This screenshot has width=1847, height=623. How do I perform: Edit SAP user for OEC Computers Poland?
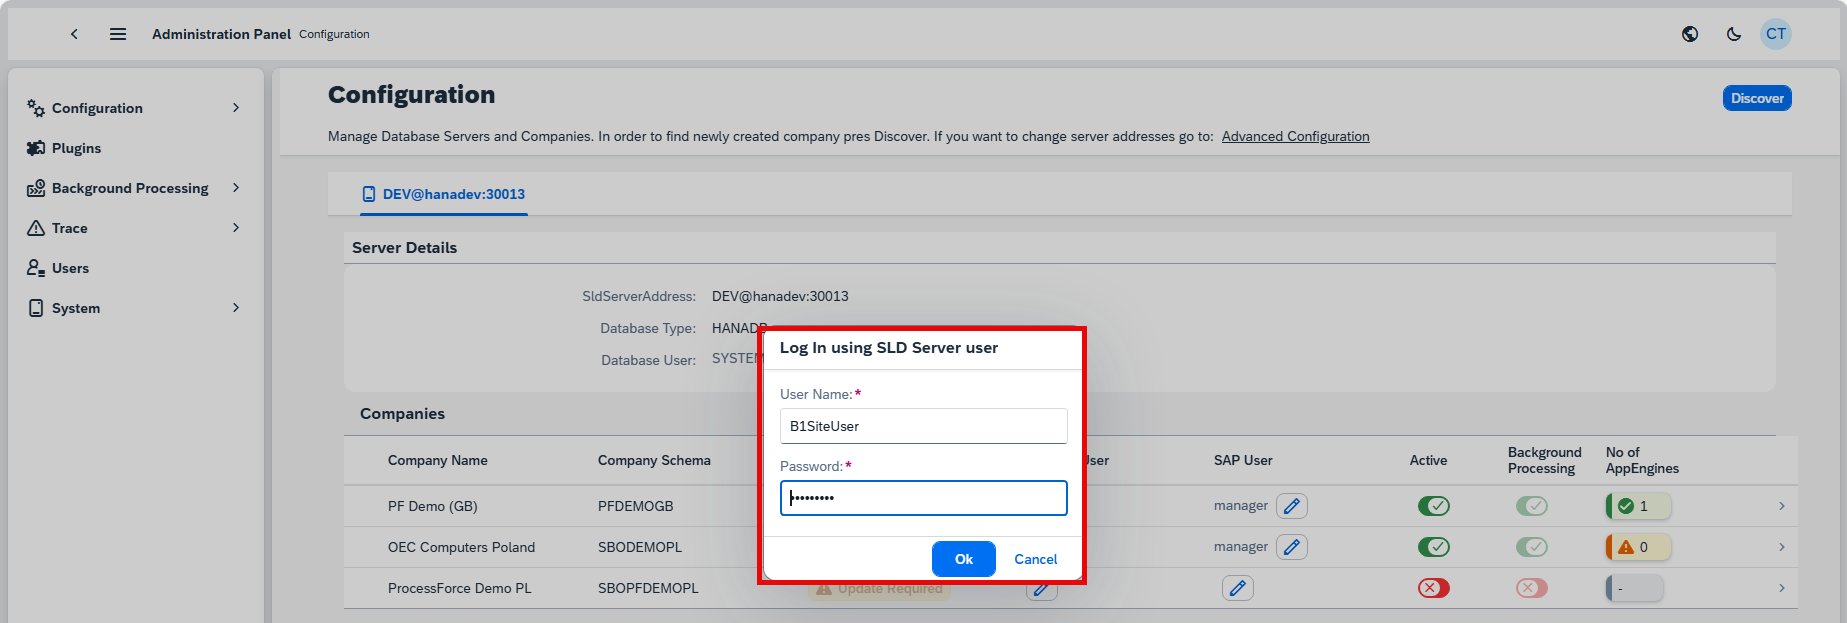pos(1292,547)
